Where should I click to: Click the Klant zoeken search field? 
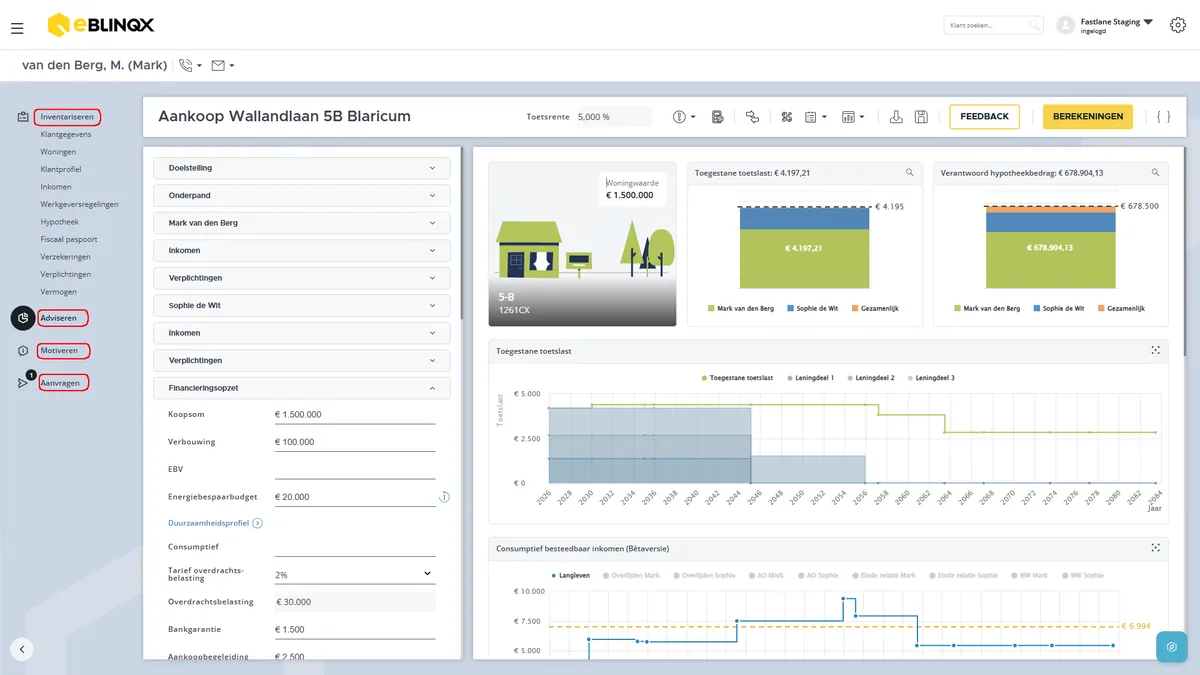coord(993,25)
